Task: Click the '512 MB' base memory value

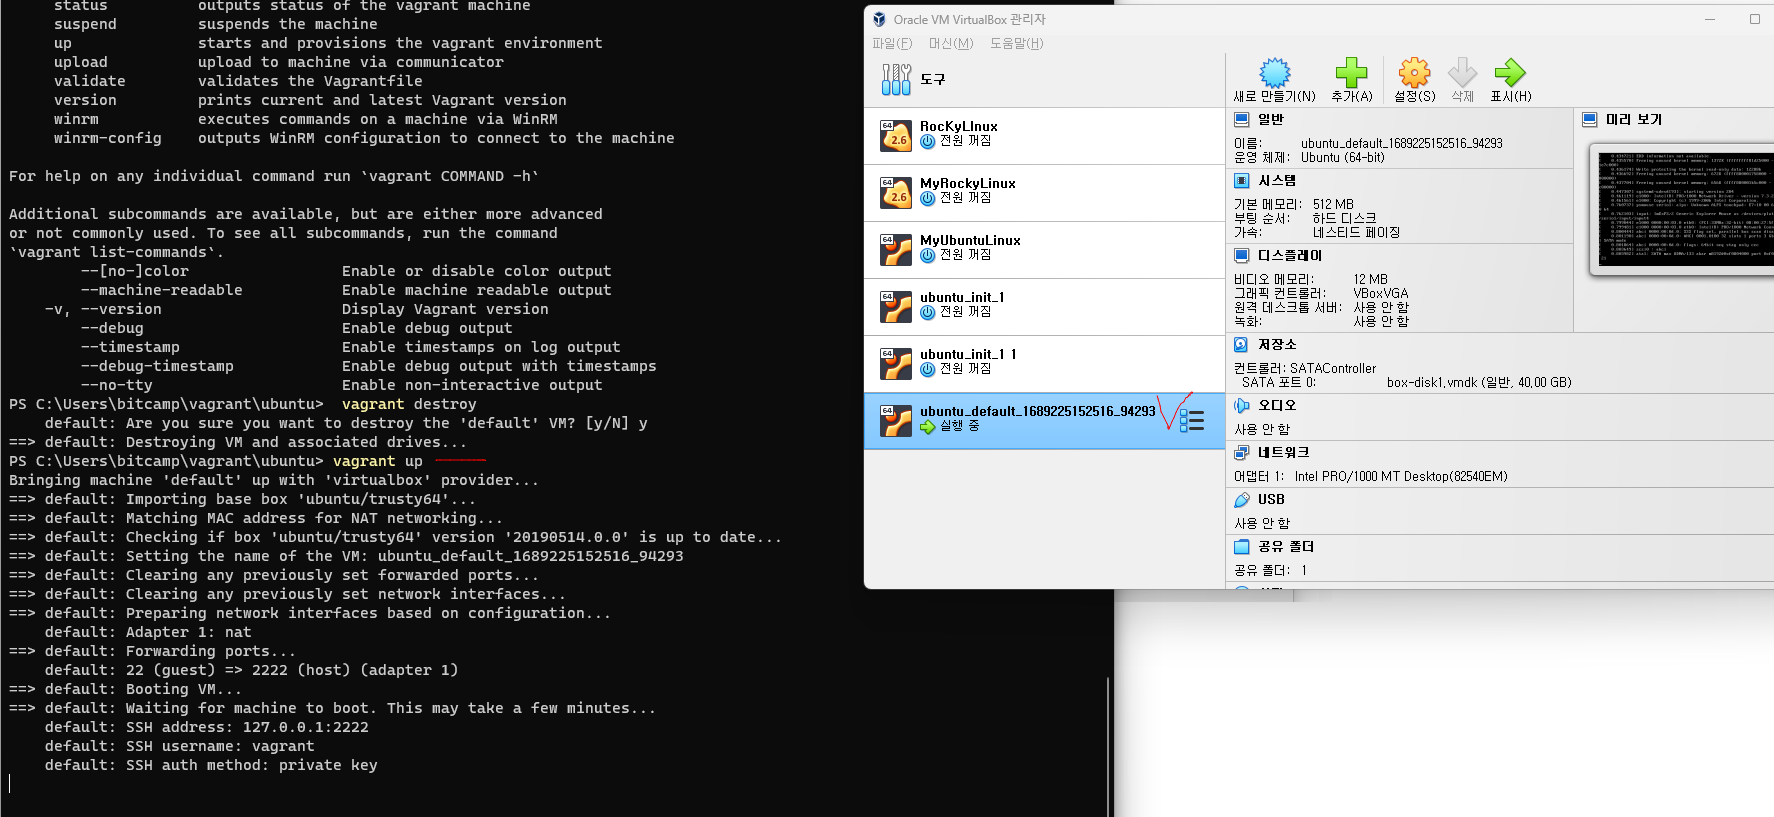Action: (1333, 204)
